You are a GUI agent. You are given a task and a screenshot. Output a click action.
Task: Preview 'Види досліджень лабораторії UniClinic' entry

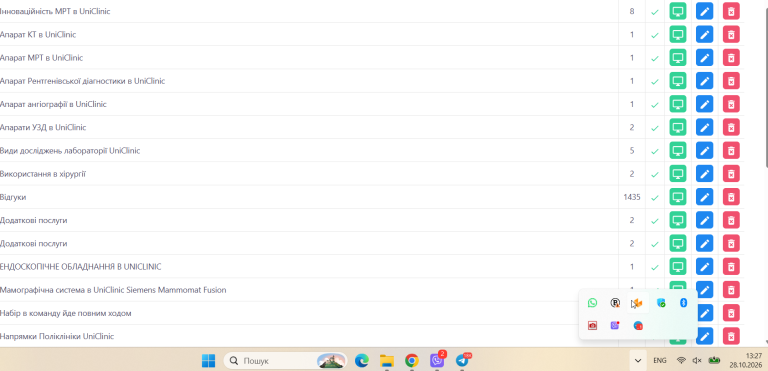coord(678,150)
